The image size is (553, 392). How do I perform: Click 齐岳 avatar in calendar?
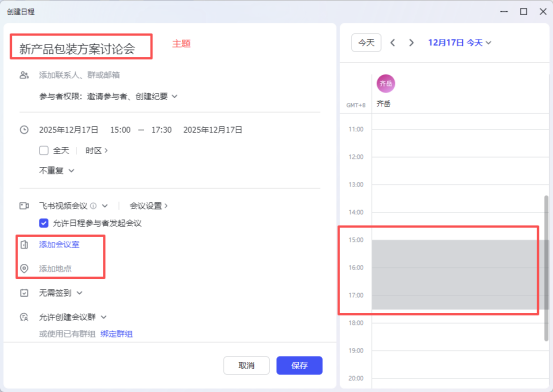point(386,84)
